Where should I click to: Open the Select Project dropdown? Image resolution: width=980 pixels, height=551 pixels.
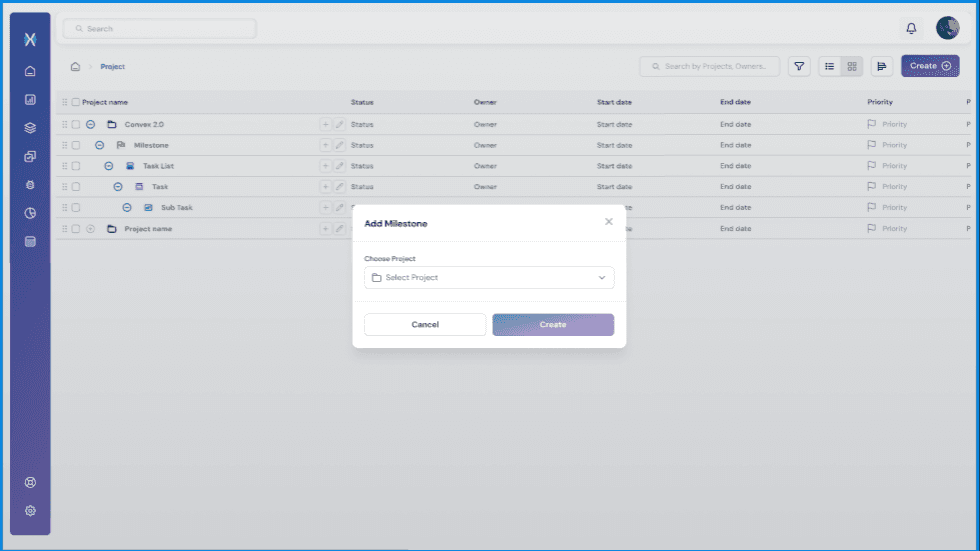(489, 277)
